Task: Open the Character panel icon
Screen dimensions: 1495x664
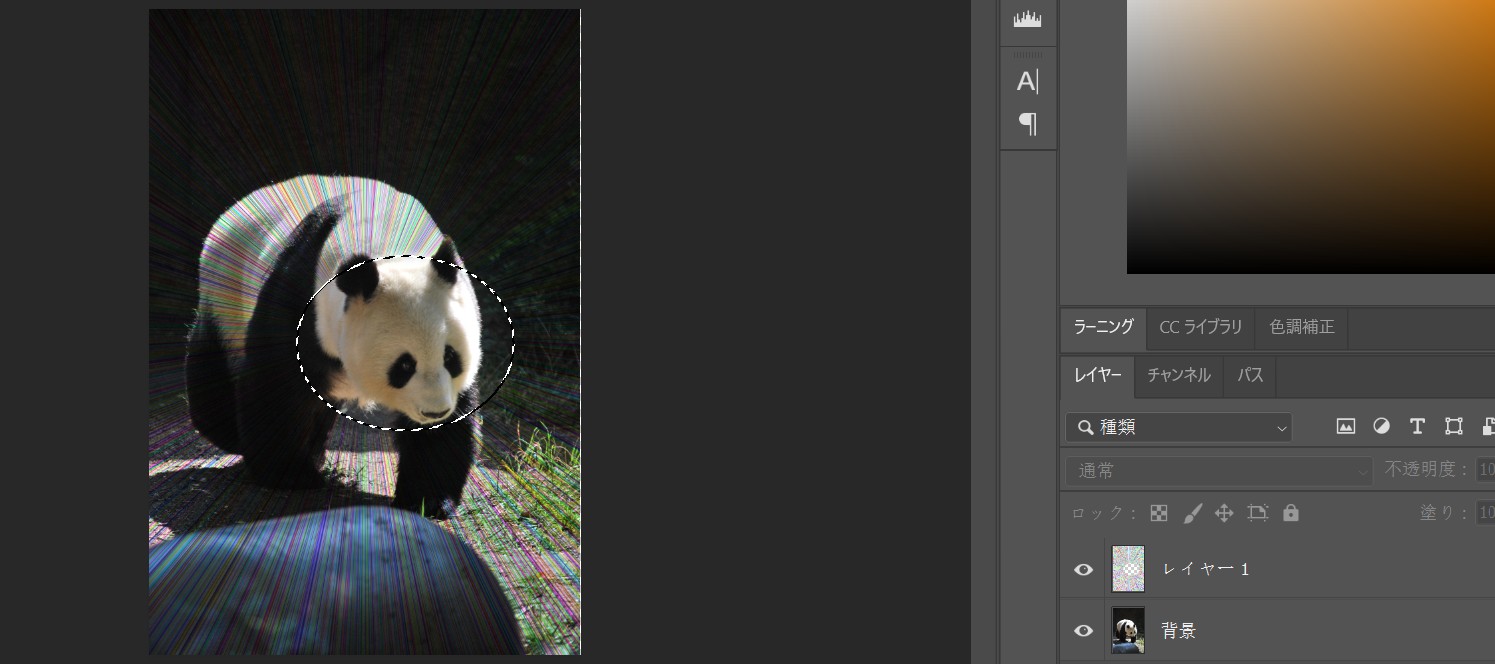Action: (x=1028, y=81)
